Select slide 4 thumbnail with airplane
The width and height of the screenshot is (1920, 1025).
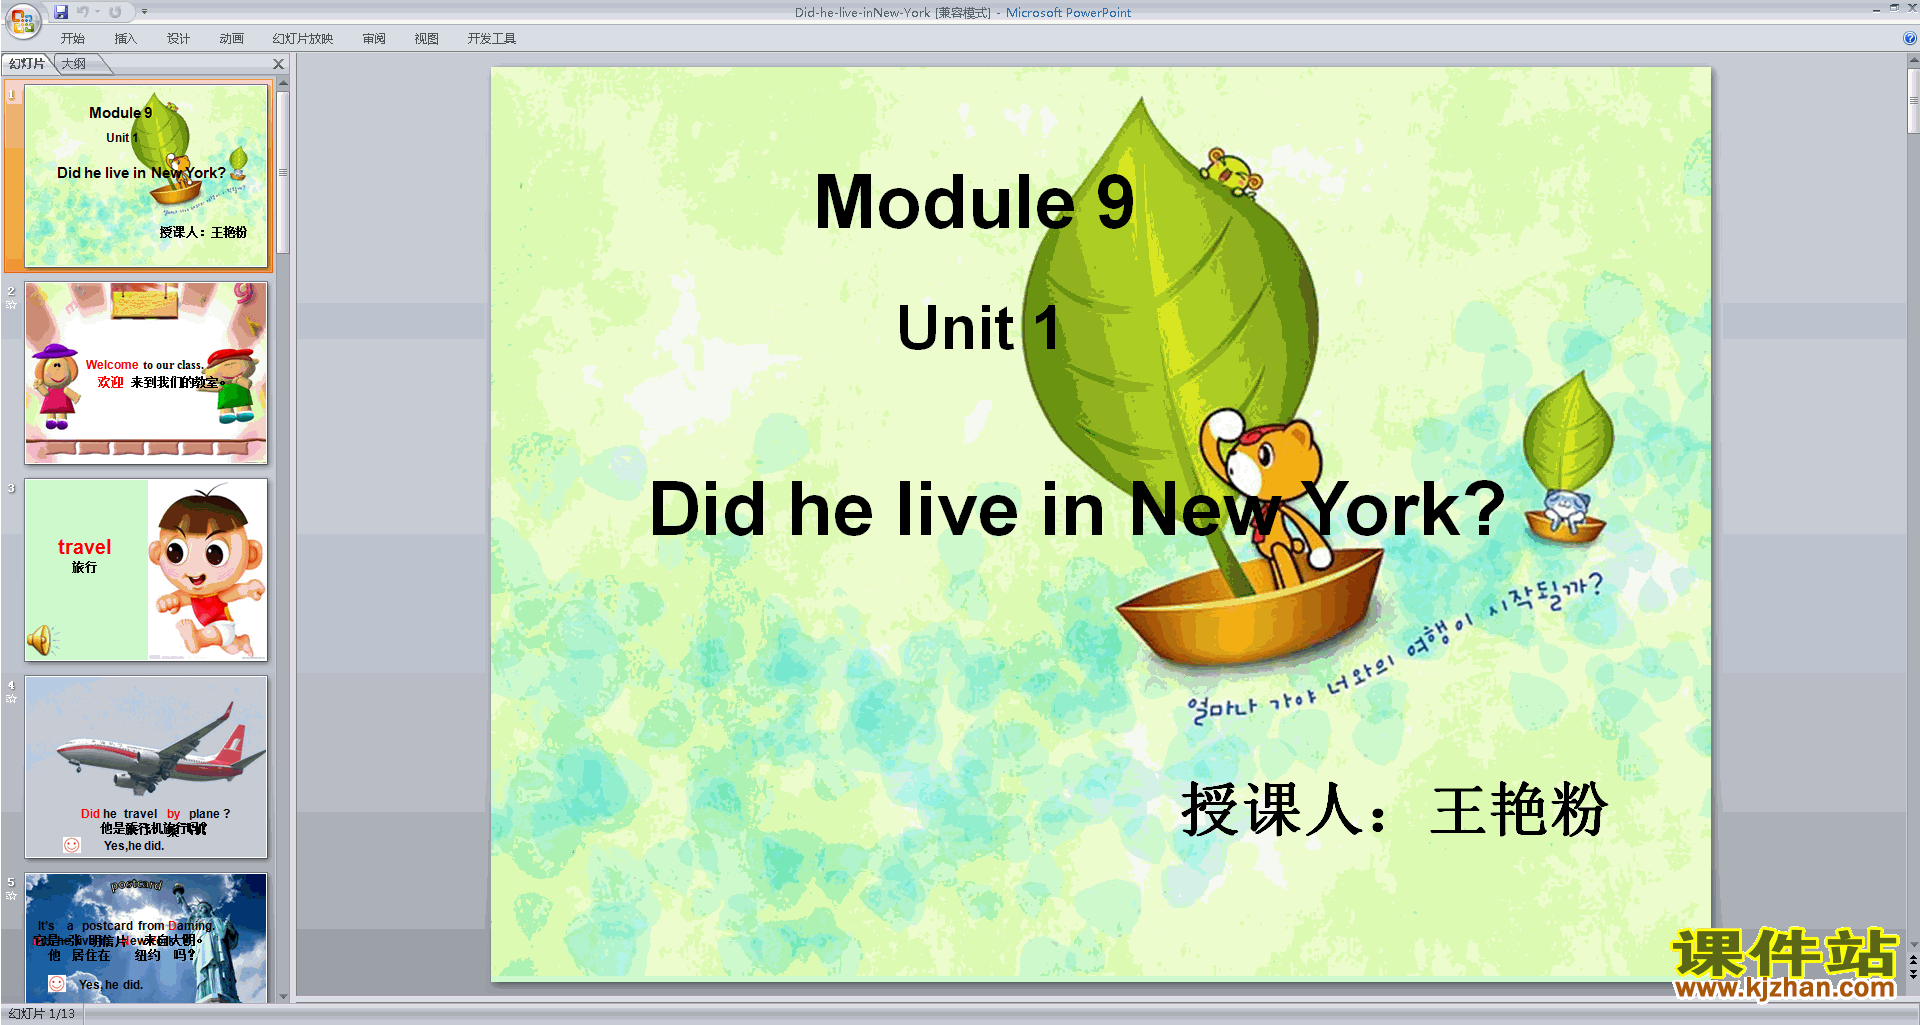(x=146, y=767)
